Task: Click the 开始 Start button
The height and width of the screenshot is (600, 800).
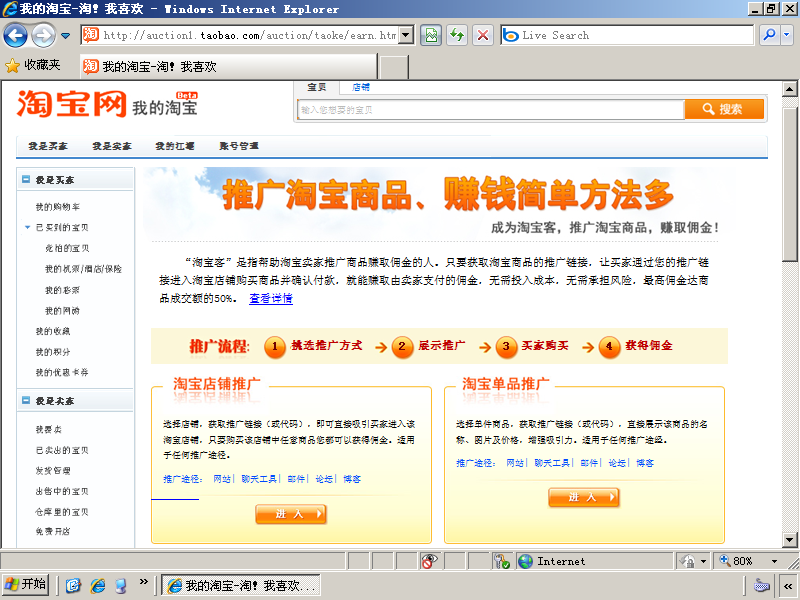Action: click(26, 585)
